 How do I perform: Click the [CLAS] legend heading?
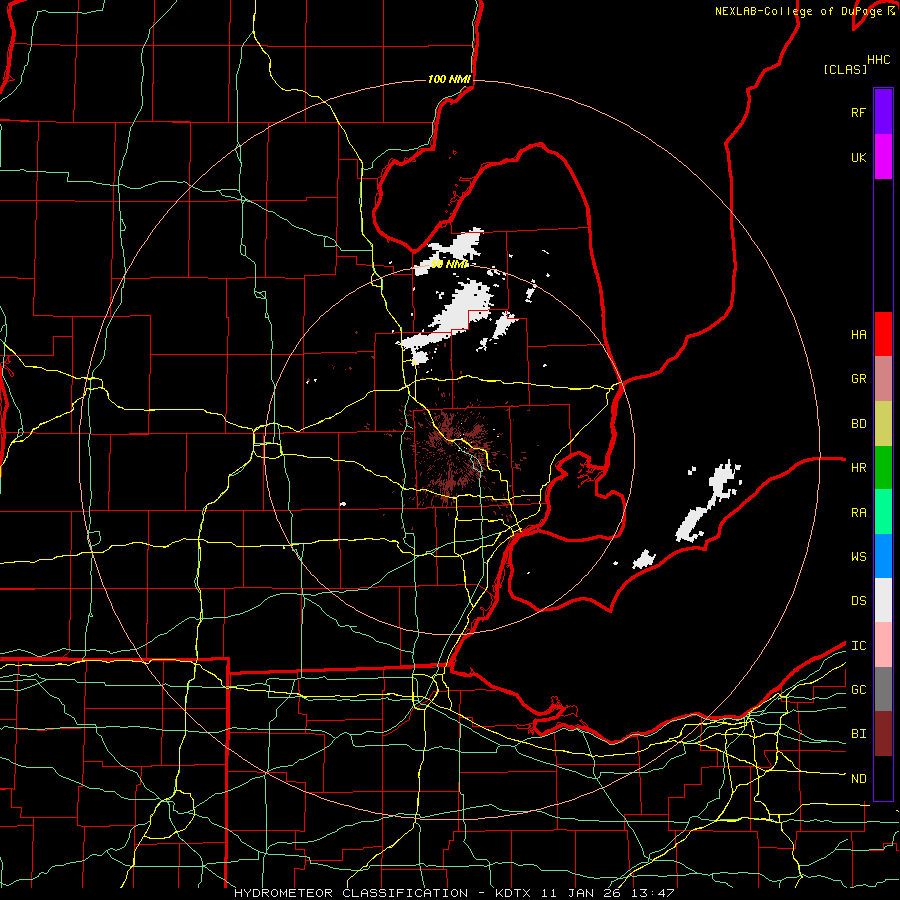coord(845,69)
